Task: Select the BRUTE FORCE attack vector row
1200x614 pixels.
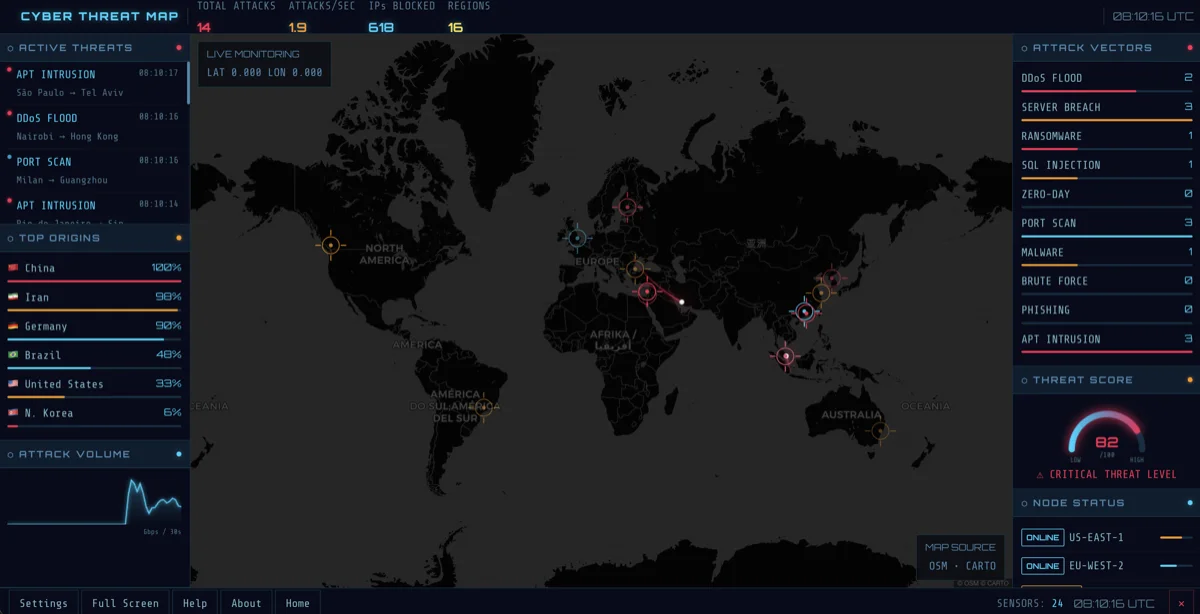Action: pyautogui.click(x=1106, y=283)
